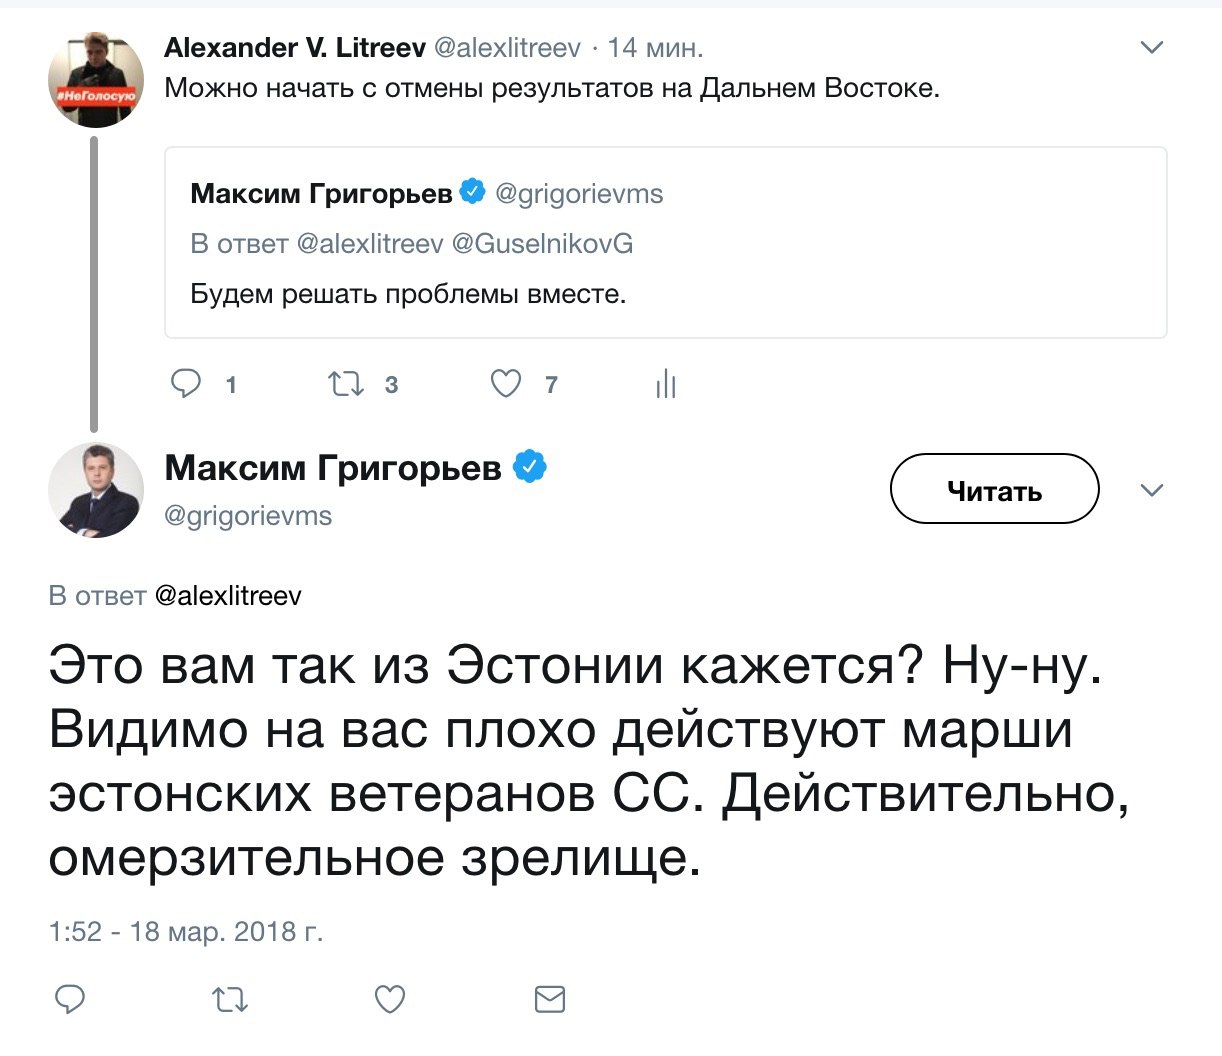
Task: Like Alexander Litreev's tweet
Action: point(506,384)
